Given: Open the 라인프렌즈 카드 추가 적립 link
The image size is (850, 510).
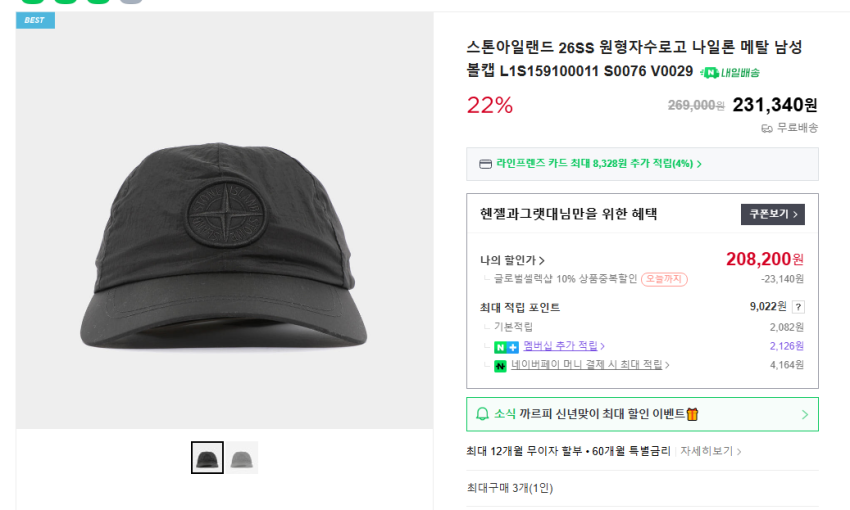Looking at the screenshot, I should coord(598,164).
